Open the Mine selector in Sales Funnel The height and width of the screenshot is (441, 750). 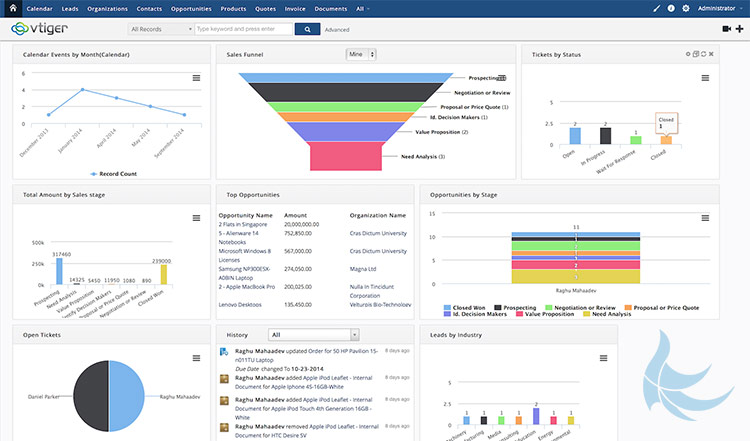tap(361, 55)
